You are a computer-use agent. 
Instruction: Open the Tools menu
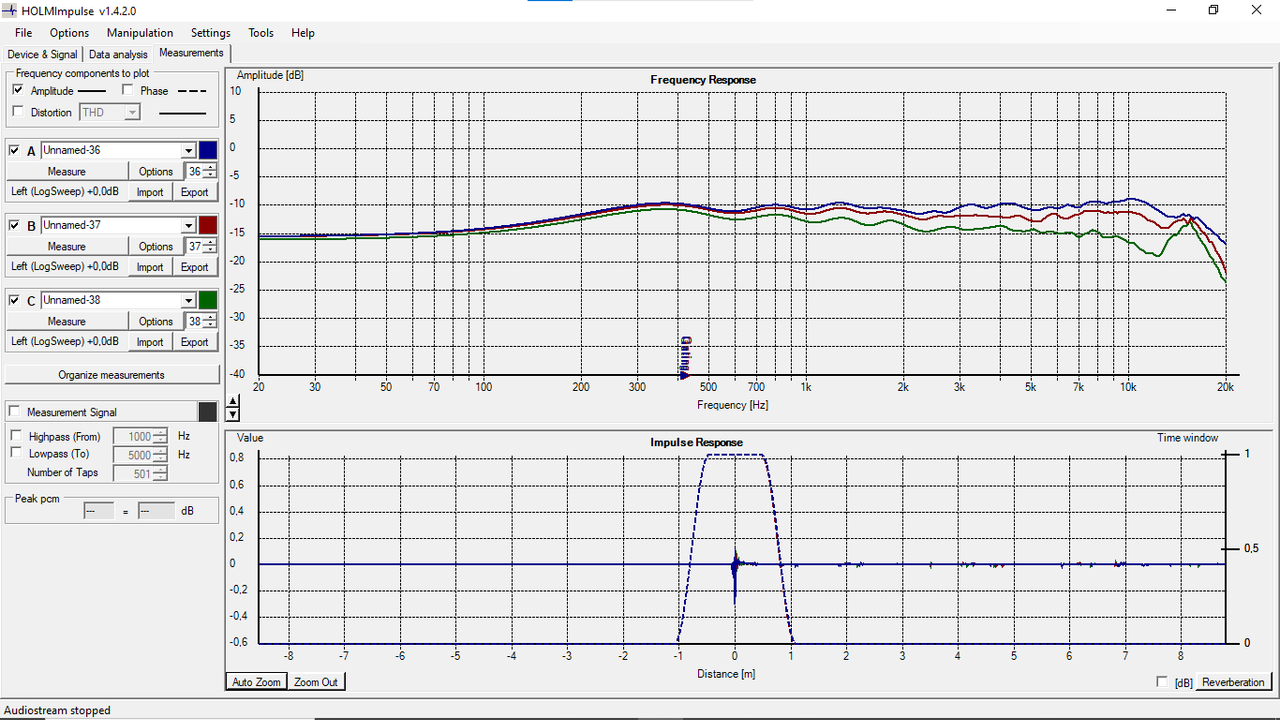click(x=261, y=33)
